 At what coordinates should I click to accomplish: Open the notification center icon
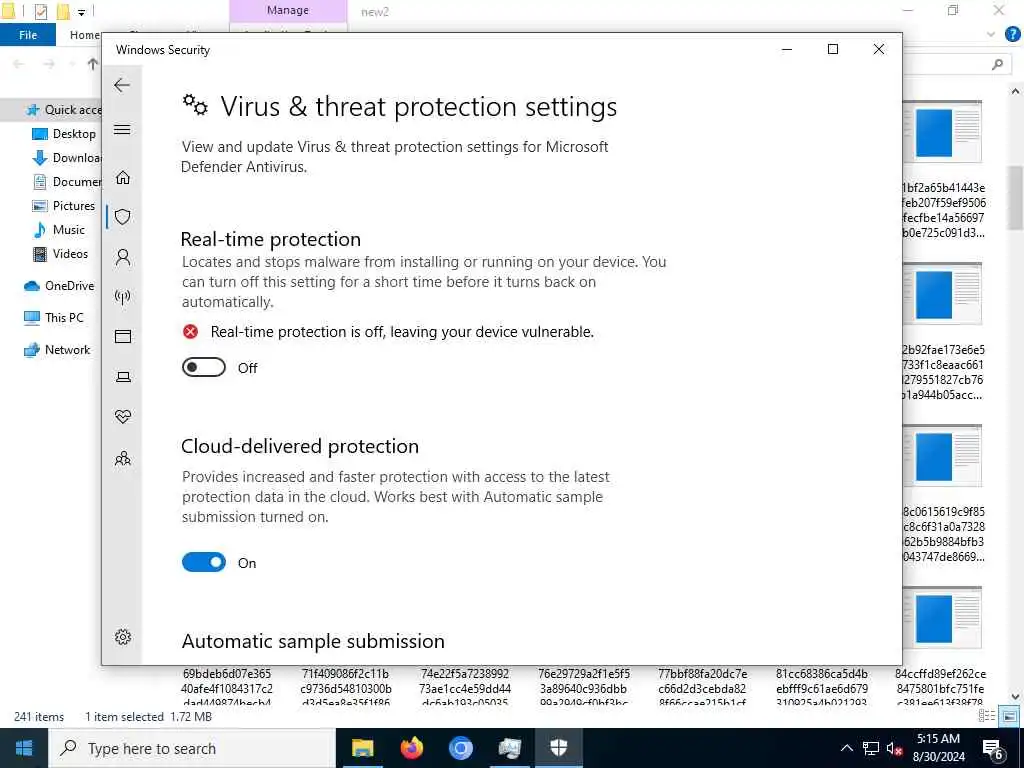[993, 748]
